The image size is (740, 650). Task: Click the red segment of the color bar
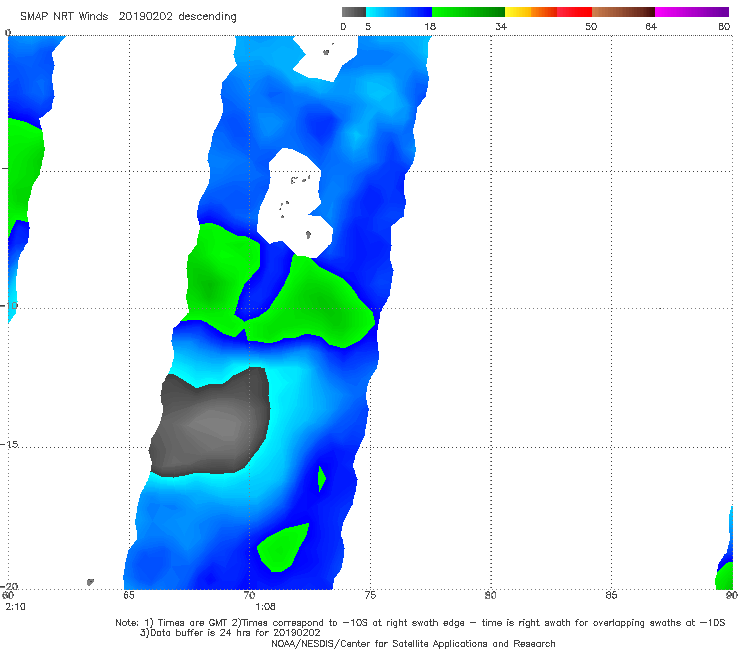coord(574,12)
